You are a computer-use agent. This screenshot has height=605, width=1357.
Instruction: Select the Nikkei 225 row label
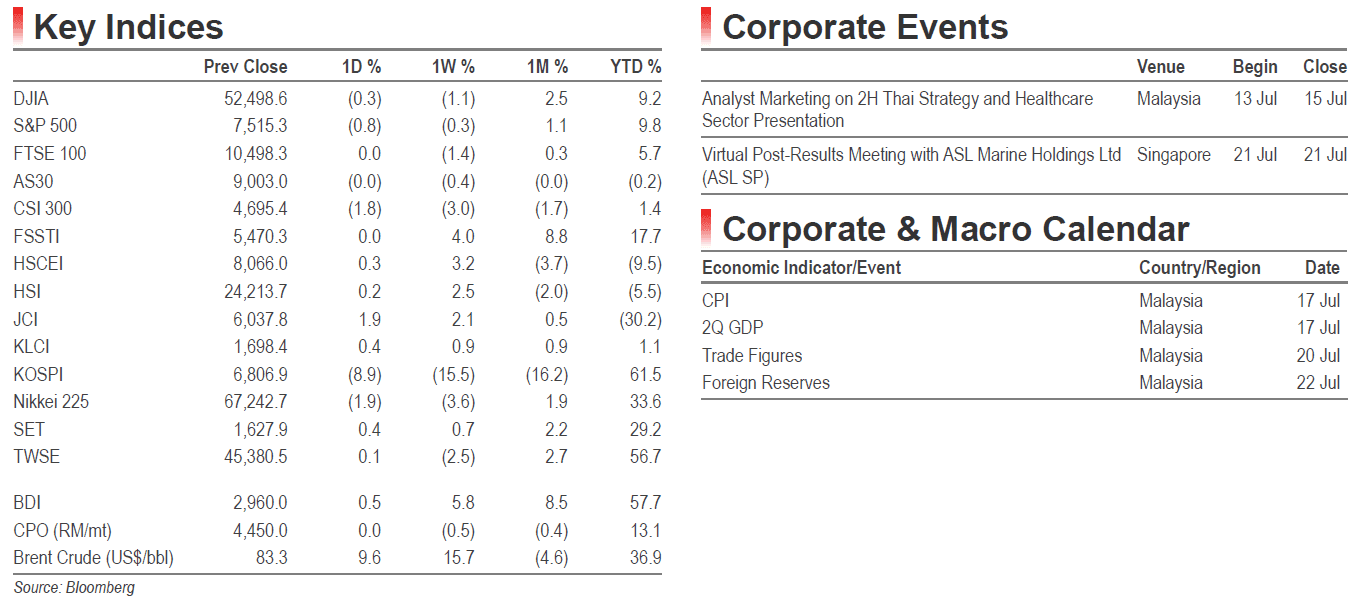(50, 402)
